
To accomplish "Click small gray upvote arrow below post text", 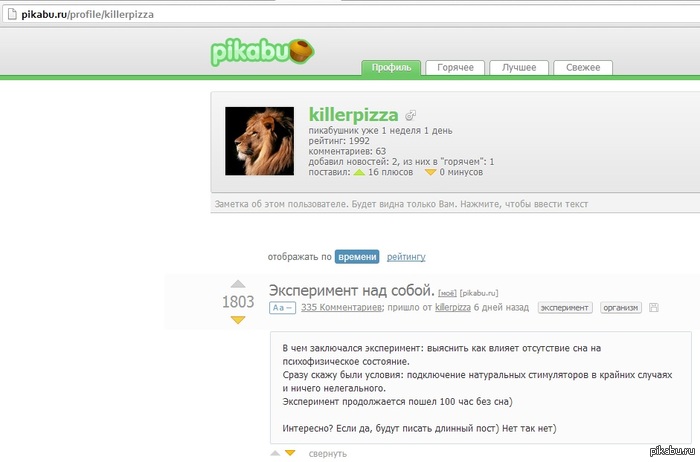I will click(275, 454).
